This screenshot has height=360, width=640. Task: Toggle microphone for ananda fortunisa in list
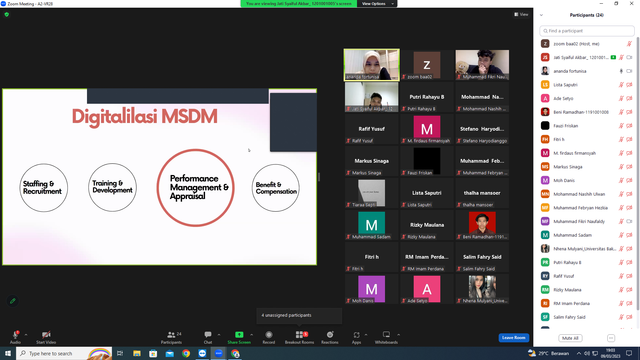coord(621,71)
